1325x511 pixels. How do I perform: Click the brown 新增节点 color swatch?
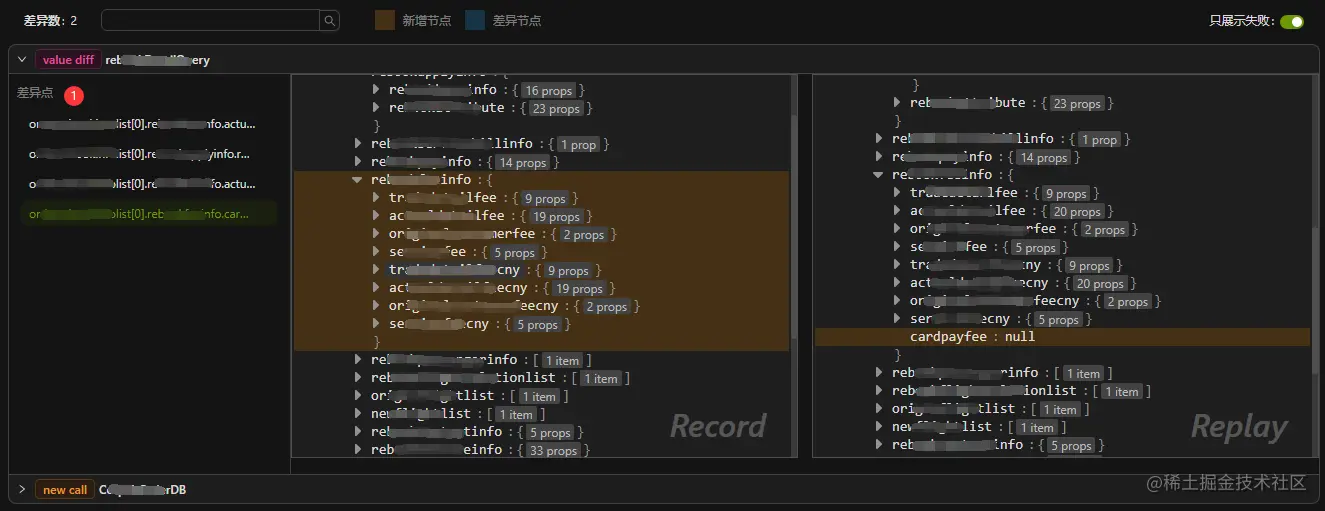pyautogui.click(x=385, y=20)
